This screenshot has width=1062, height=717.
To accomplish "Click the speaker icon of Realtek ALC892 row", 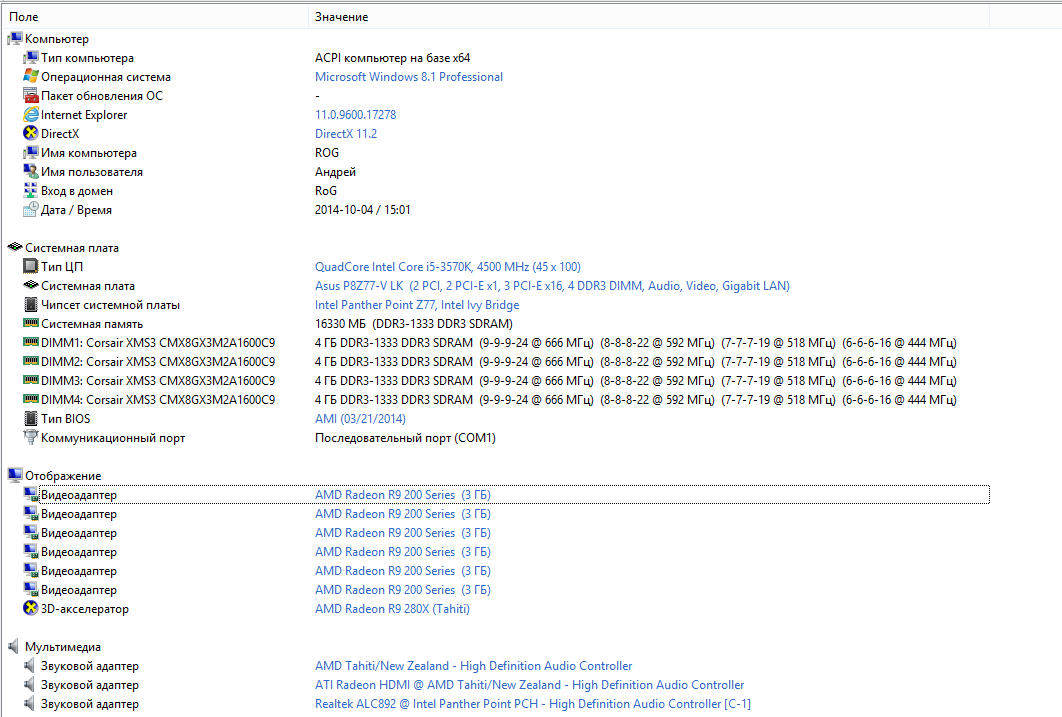I will tap(30, 703).
